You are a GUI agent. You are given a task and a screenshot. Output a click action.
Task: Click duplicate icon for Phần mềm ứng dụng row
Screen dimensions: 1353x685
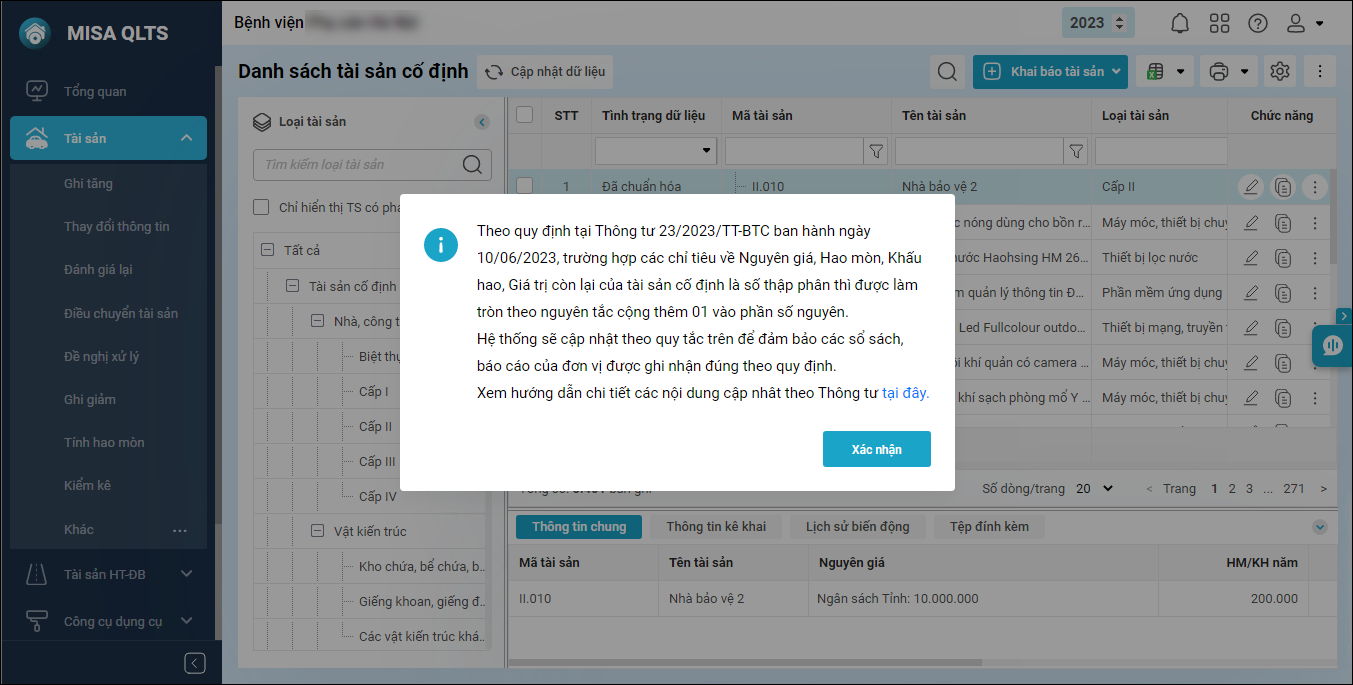tap(1283, 292)
